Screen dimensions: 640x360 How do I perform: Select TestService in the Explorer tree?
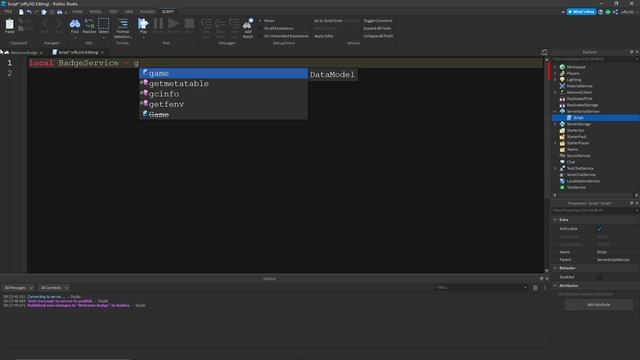click(576, 187)
